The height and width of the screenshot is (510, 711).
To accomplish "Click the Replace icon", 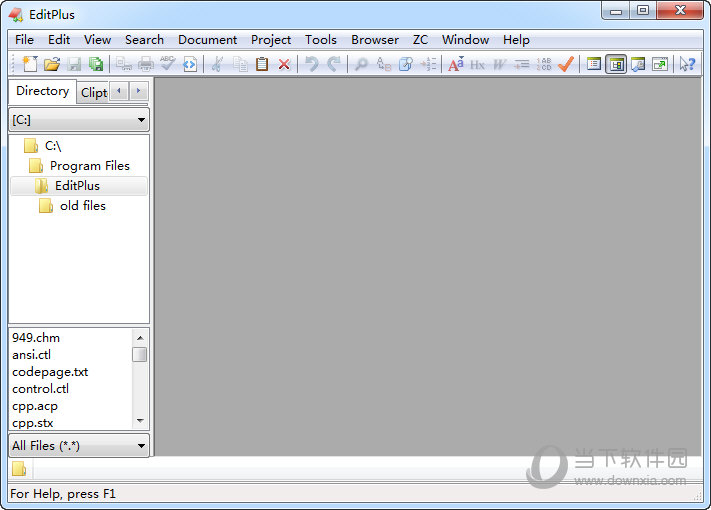I will coord(384,64).
